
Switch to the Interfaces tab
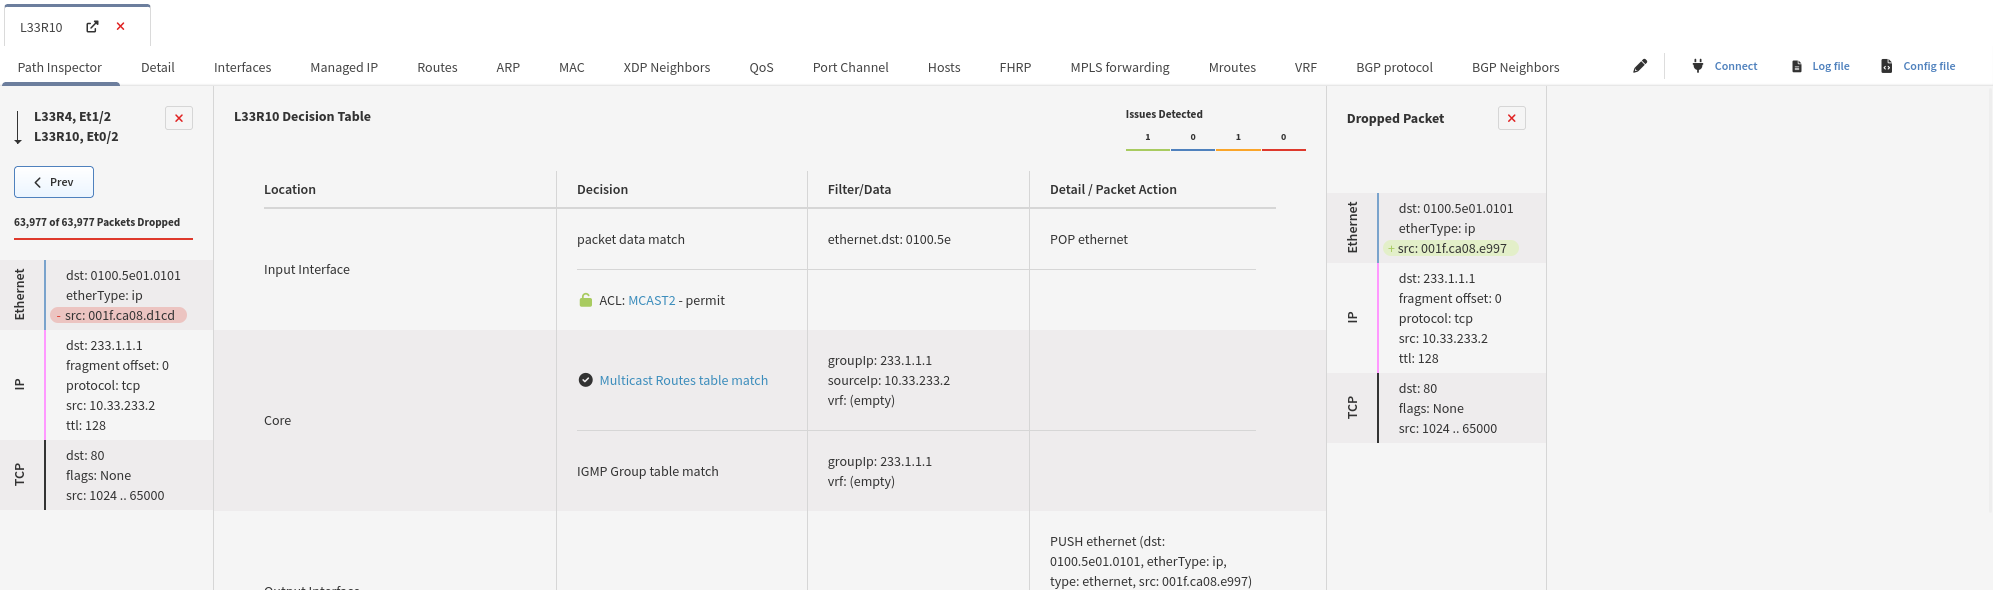tap(242, 67)
